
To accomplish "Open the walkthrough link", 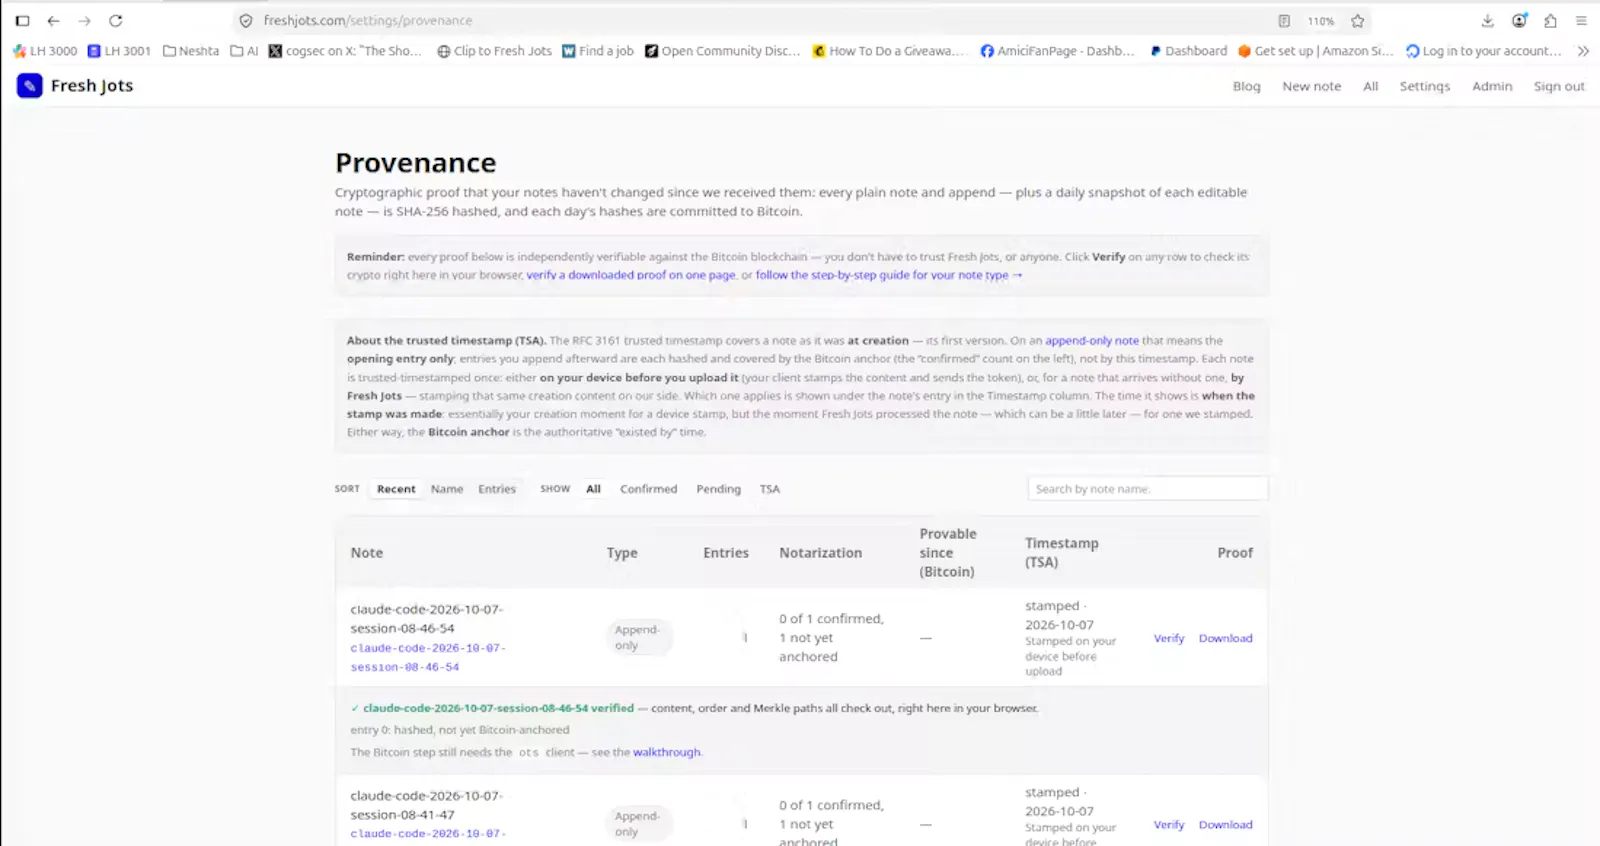I will point(666,752).
